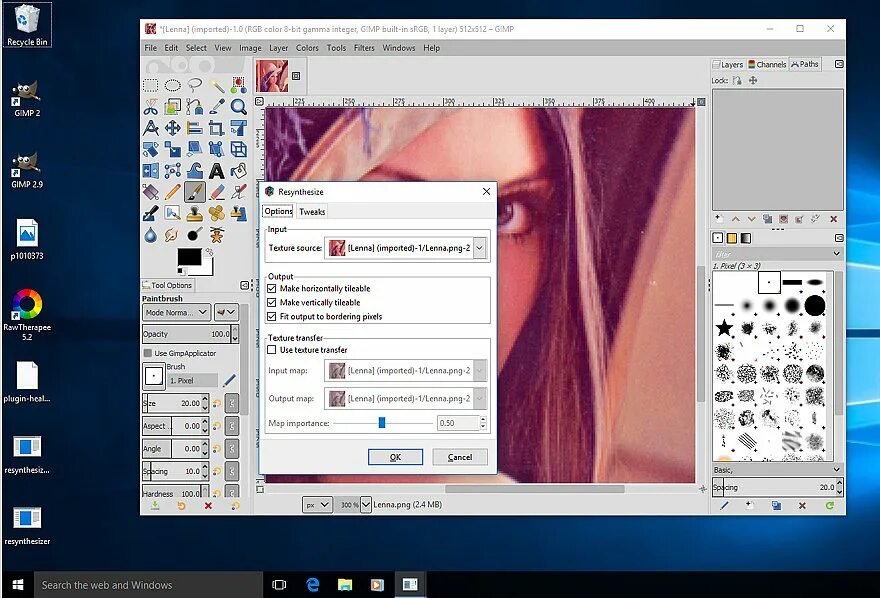Select the Scissors Select tool

150,107
